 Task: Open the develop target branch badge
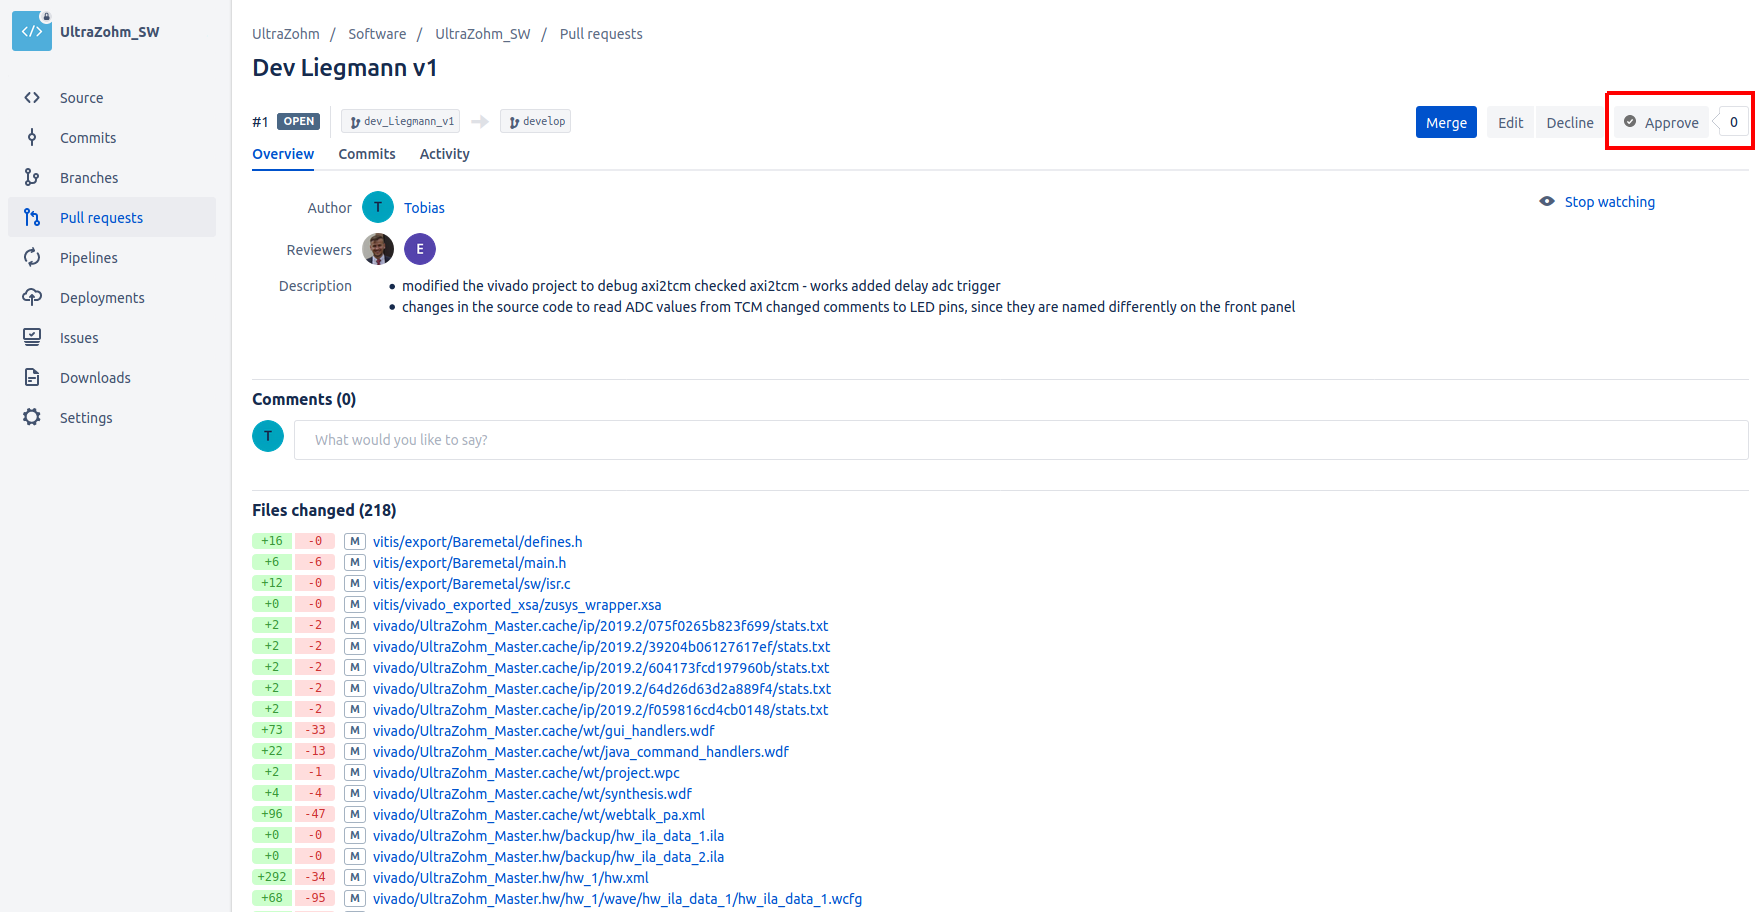(535, 120)
